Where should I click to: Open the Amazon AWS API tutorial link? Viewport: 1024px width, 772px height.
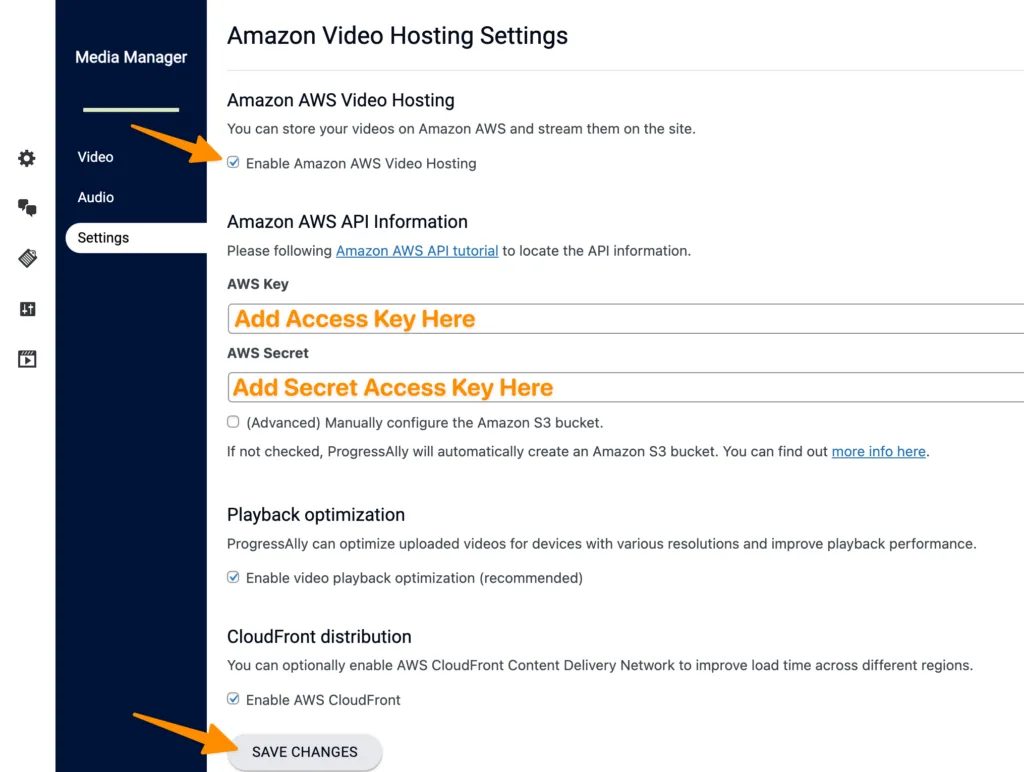[417, 251]
